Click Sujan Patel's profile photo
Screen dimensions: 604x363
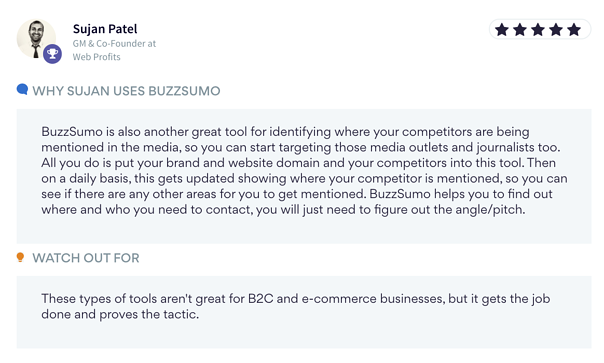tap(36, 39)
